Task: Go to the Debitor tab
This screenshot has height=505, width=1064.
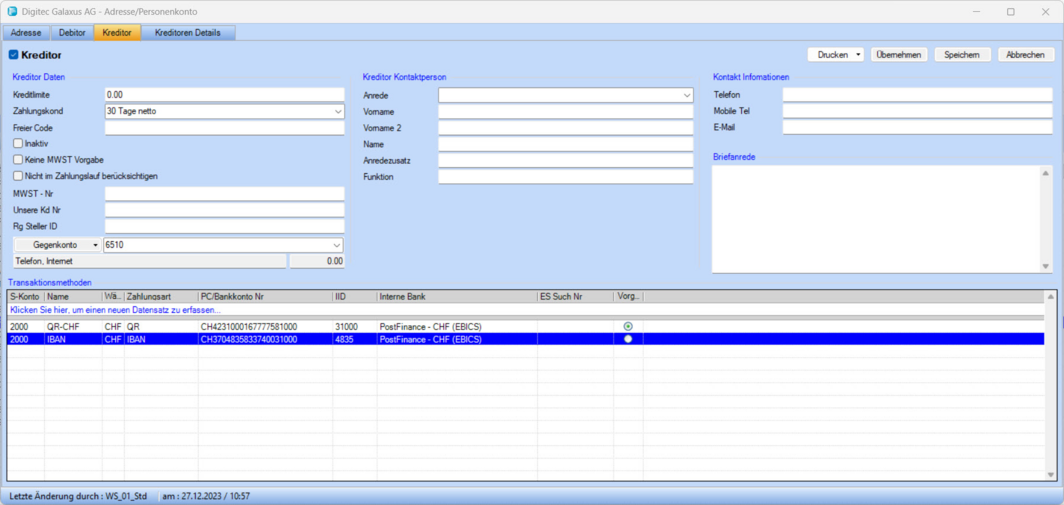Action: tap(72, 33)
